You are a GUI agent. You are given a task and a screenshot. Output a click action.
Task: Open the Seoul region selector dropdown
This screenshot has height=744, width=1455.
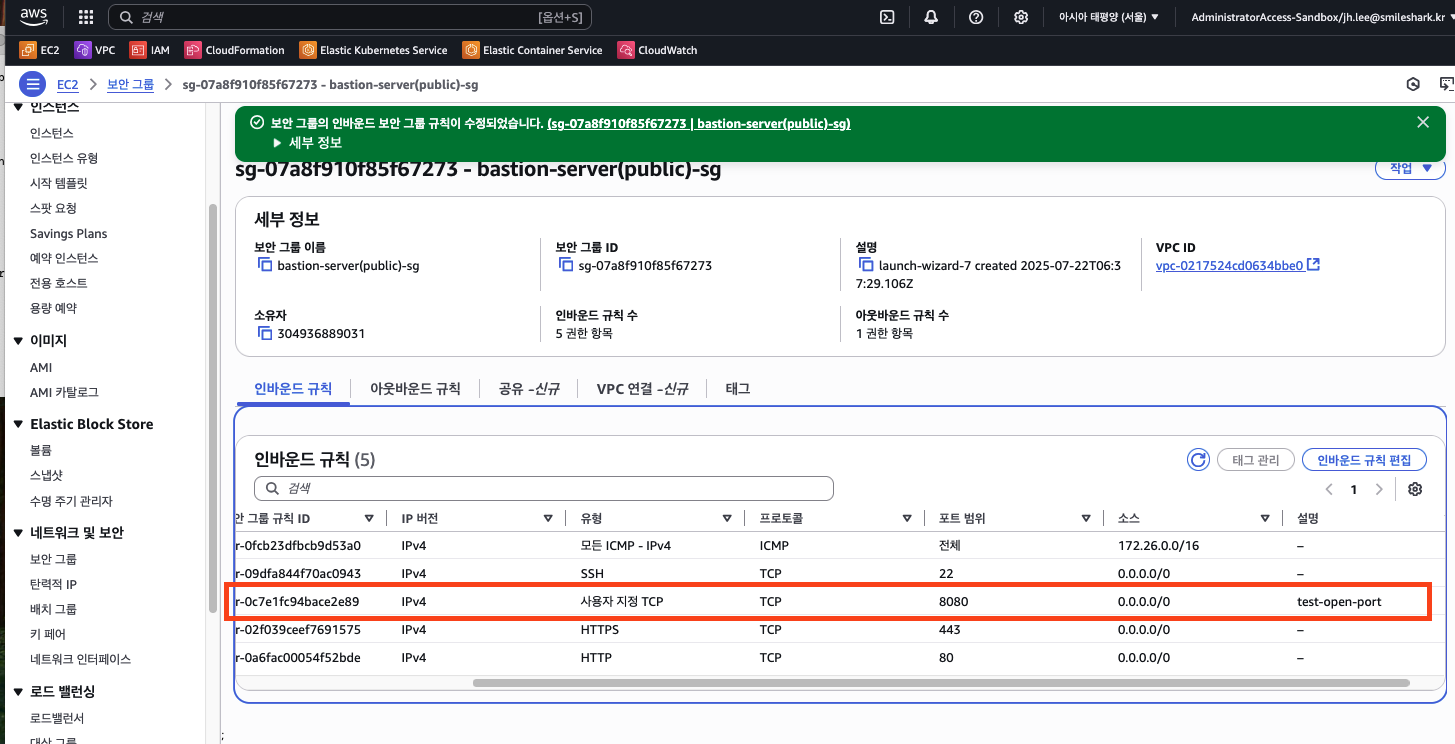coord(1108,17)
